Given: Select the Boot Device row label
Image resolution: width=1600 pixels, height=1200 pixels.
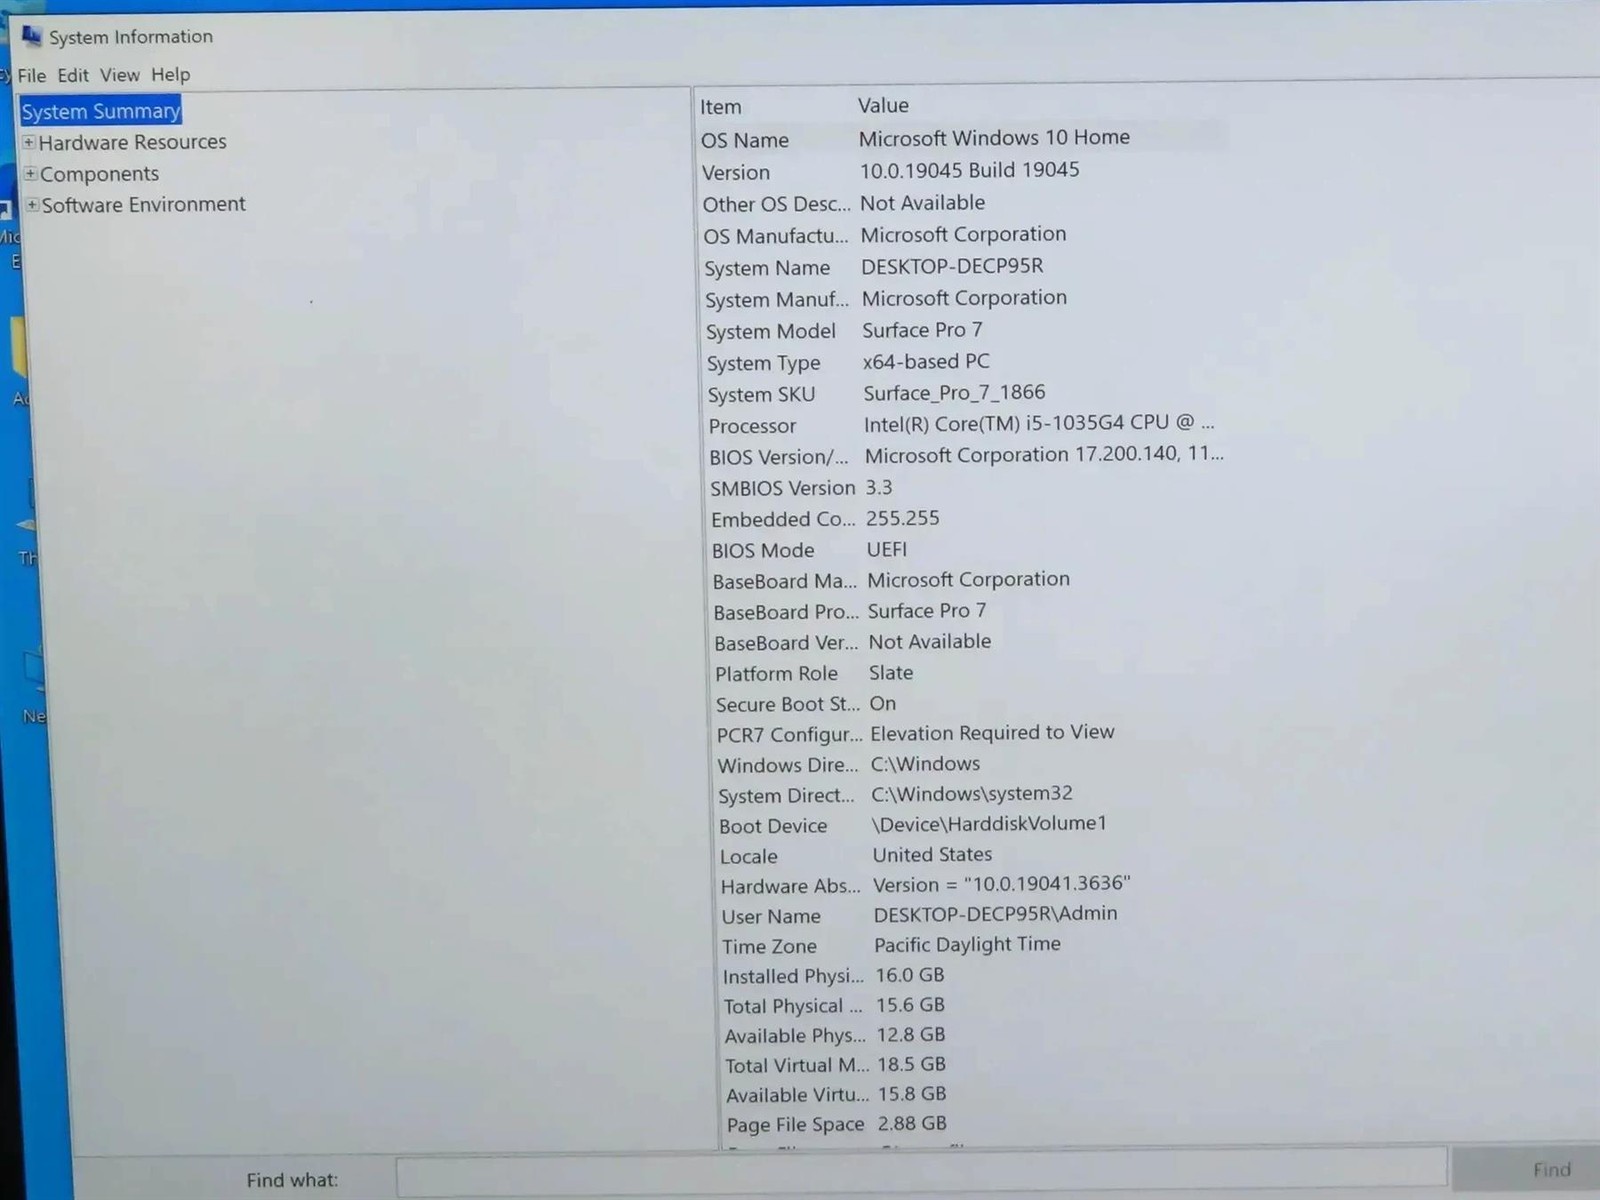Looking at the screenshot, I should 773,827.
